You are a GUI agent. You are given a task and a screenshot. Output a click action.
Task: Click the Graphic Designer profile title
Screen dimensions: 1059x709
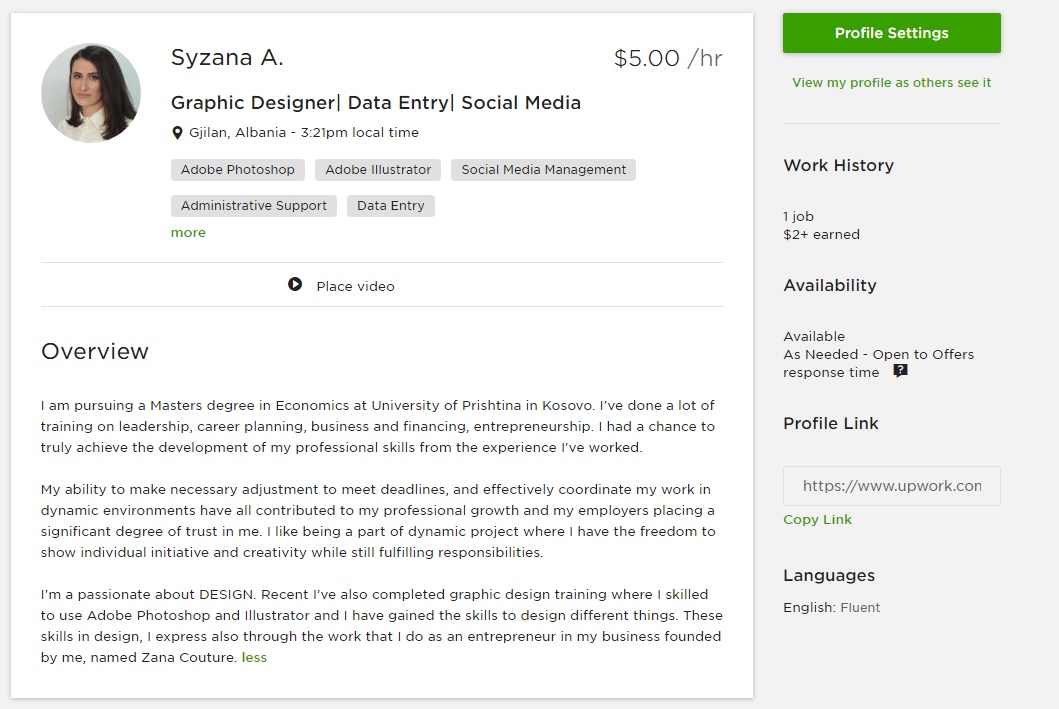376,103
